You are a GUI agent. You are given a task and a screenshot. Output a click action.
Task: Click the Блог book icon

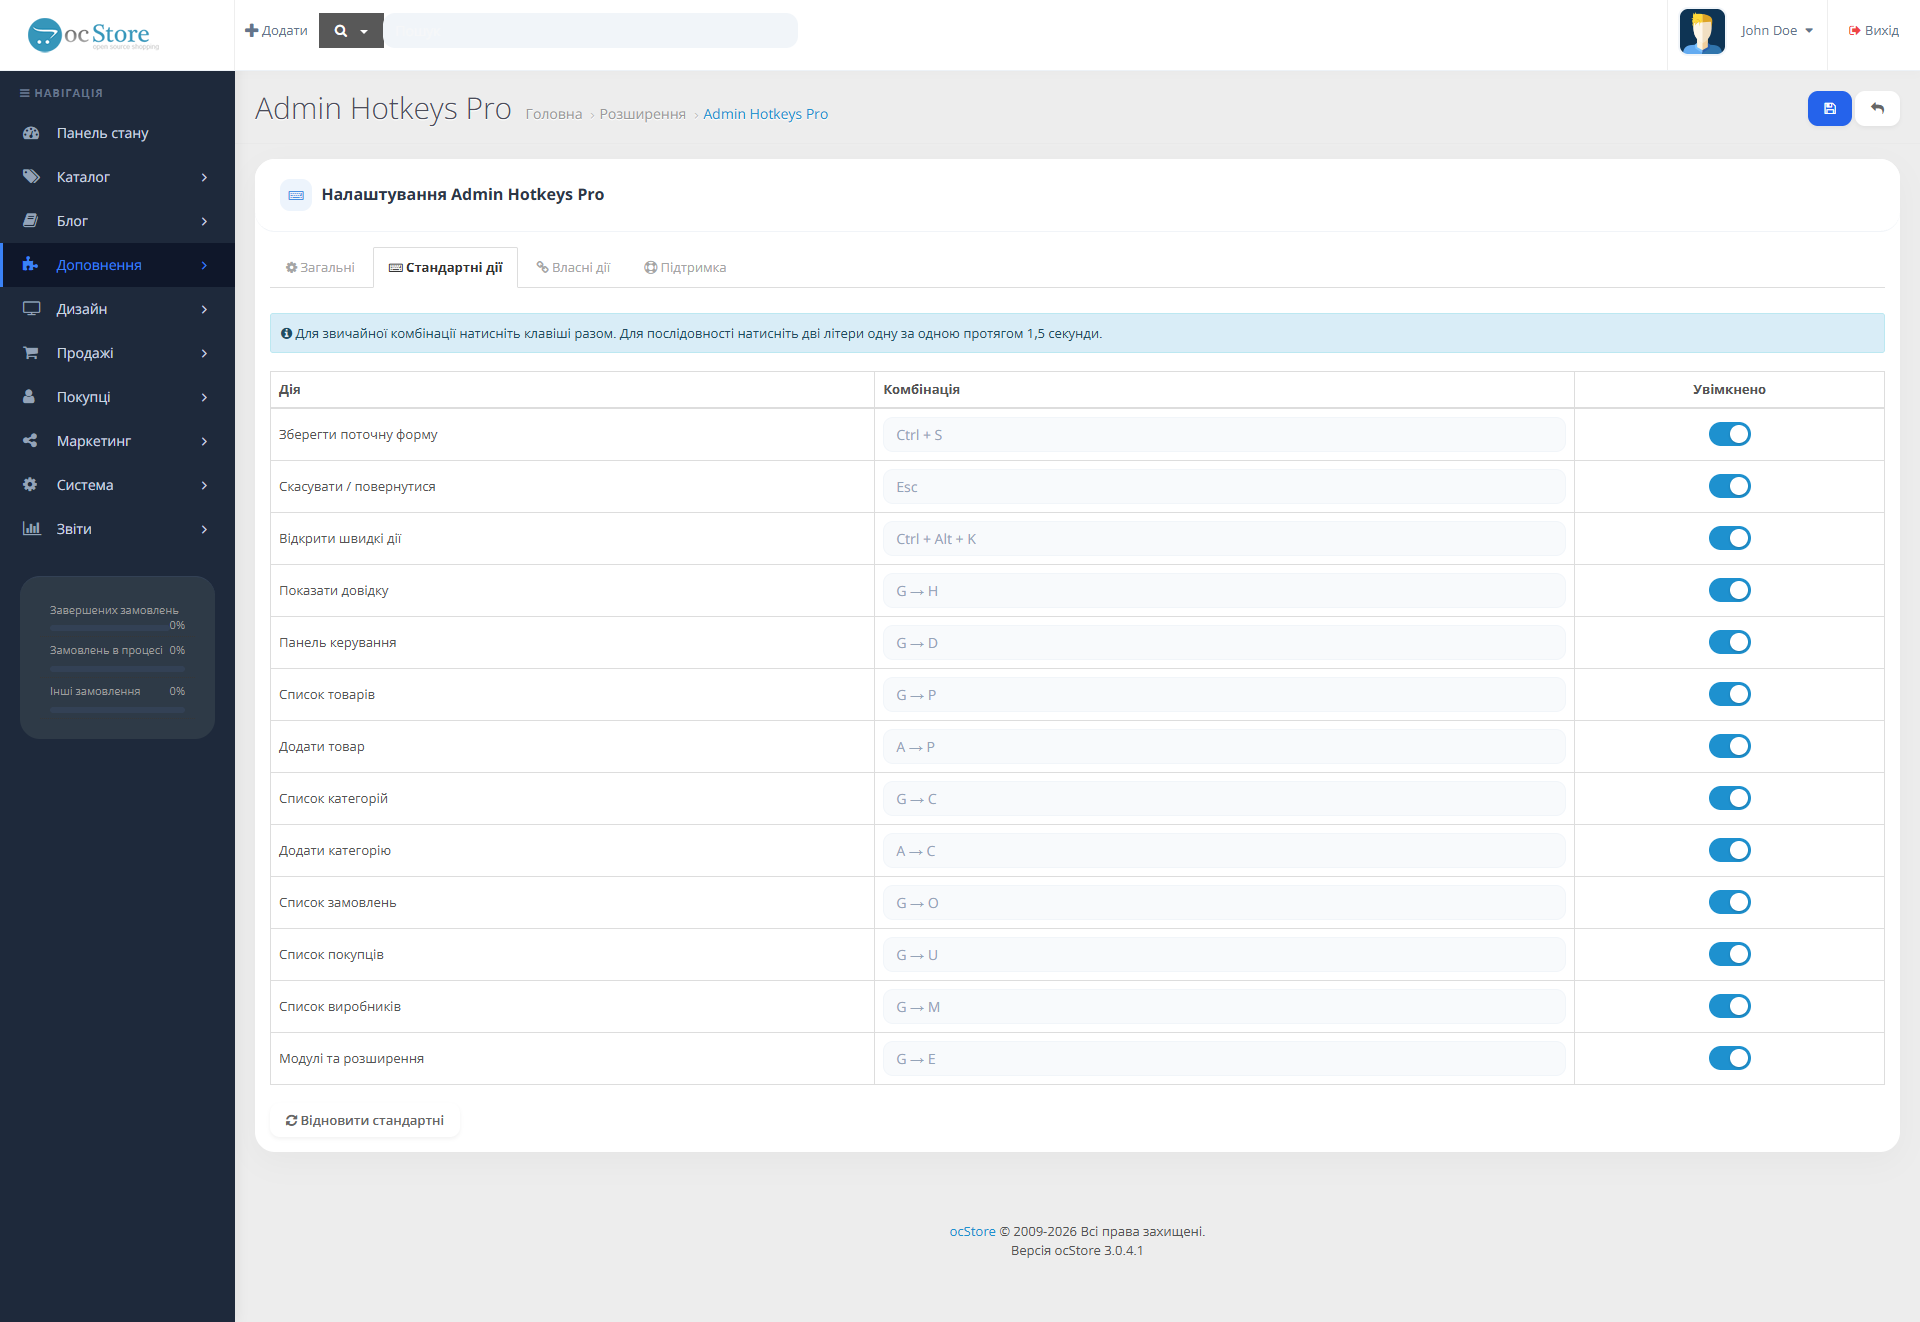tap(31, 221)
